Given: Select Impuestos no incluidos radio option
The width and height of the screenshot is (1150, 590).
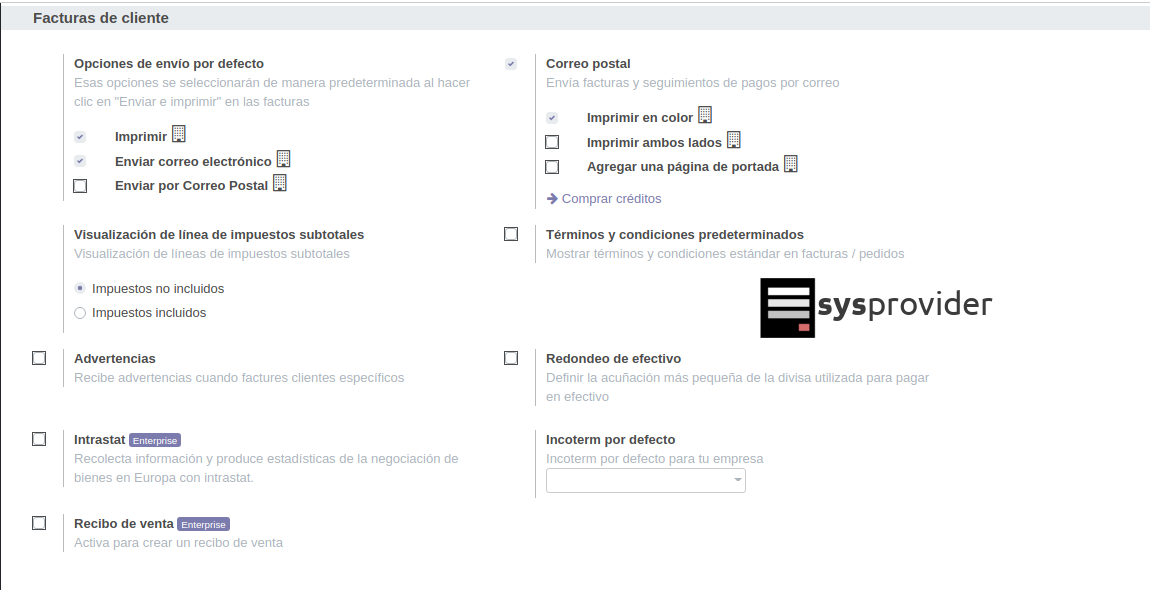Looking at the screenshot, I should pyautogui.click(x=80, y=288).
